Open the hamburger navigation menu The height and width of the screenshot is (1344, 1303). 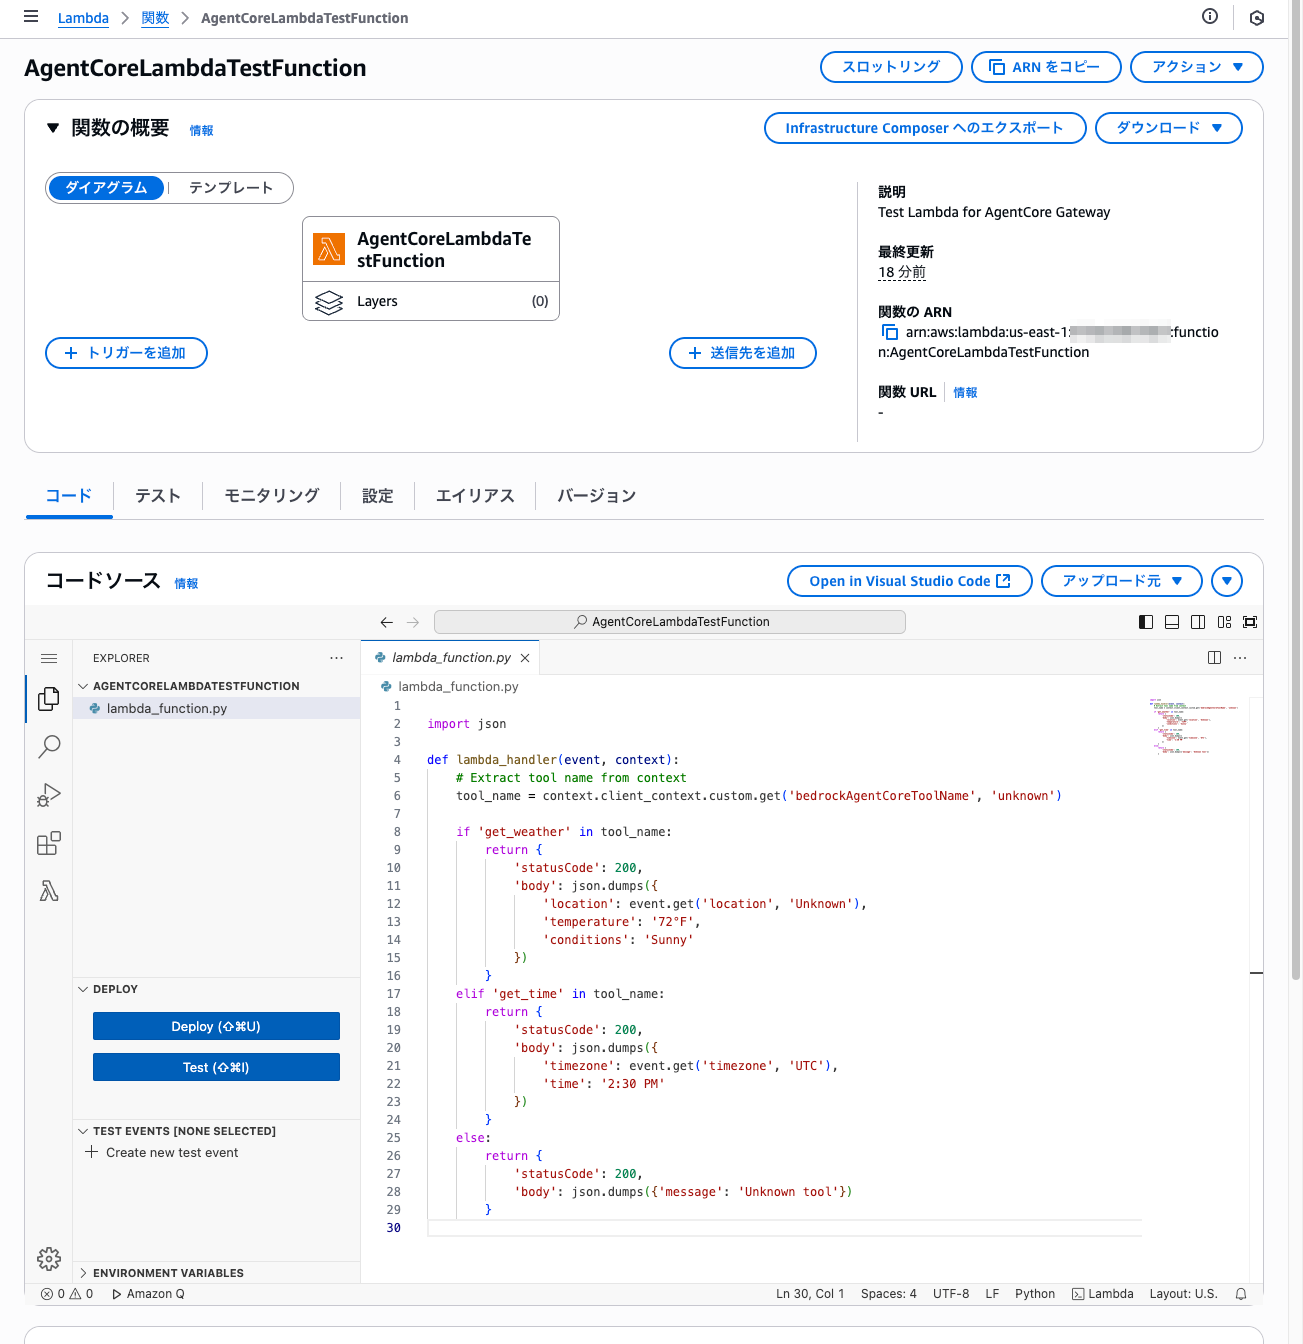click(31, 17)
